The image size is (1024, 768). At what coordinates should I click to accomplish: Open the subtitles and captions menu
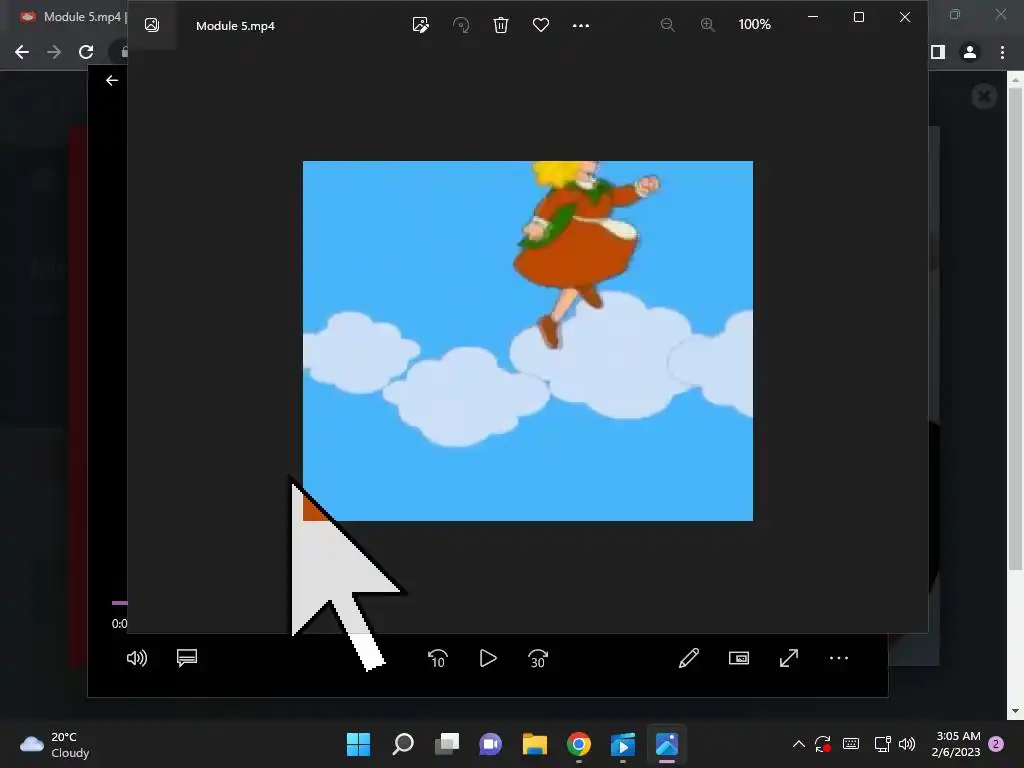point(187,658)
